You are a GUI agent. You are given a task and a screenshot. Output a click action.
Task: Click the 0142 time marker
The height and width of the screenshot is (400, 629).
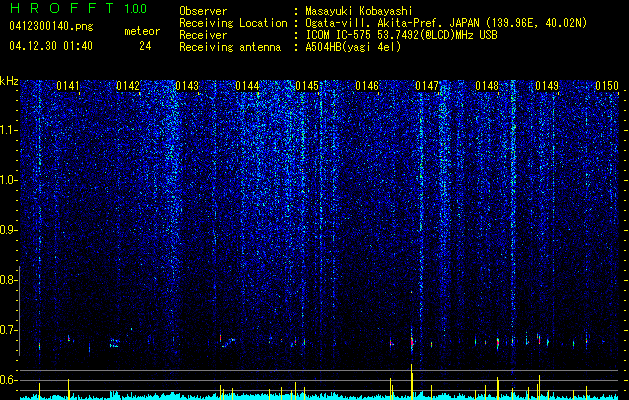pos(128,86)
